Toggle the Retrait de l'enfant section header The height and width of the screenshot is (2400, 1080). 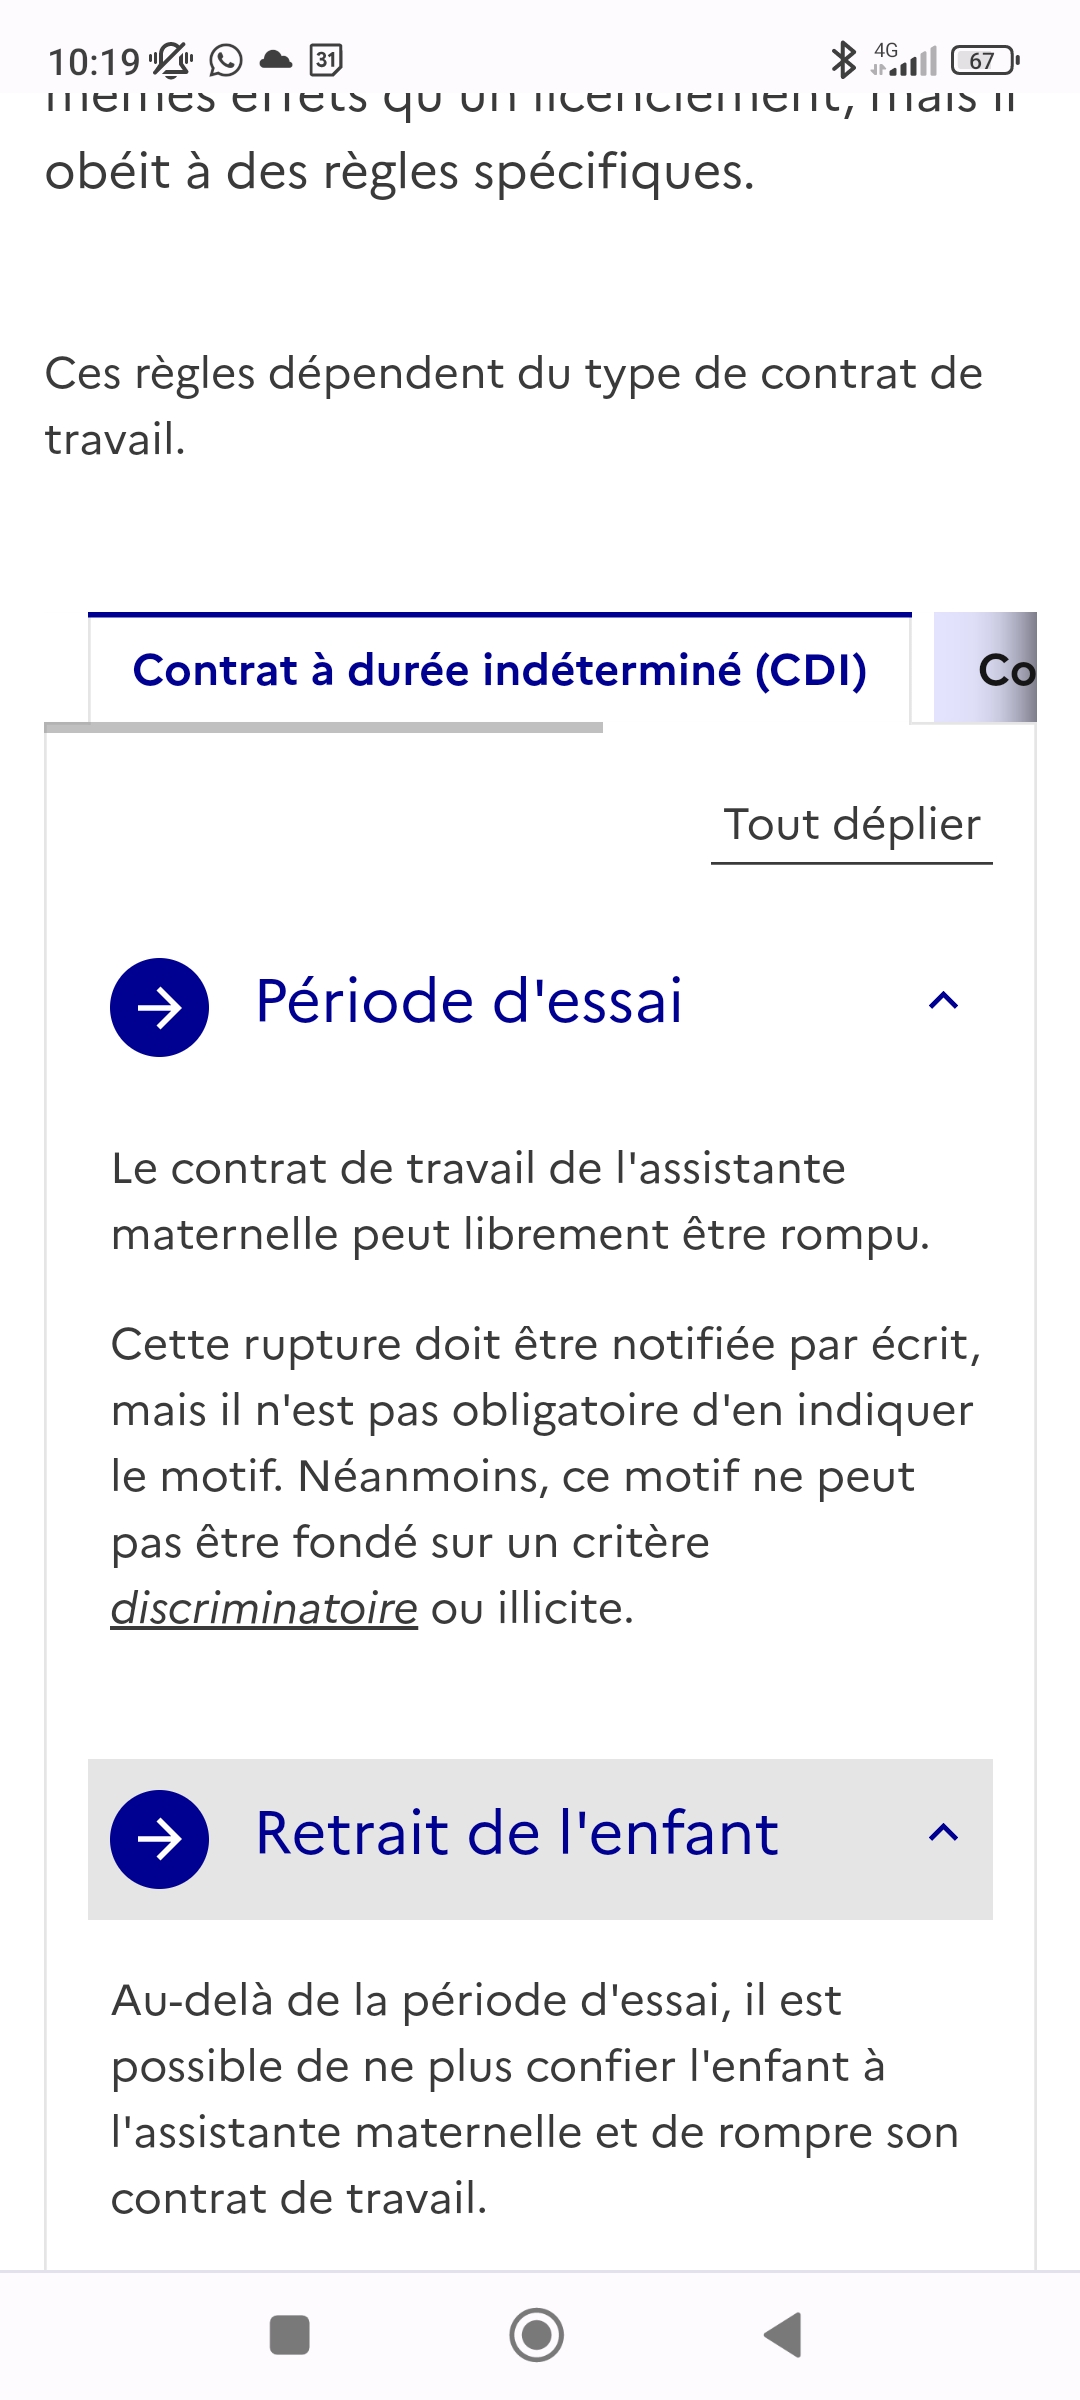pyautogui.click(x=540, y=1839)
